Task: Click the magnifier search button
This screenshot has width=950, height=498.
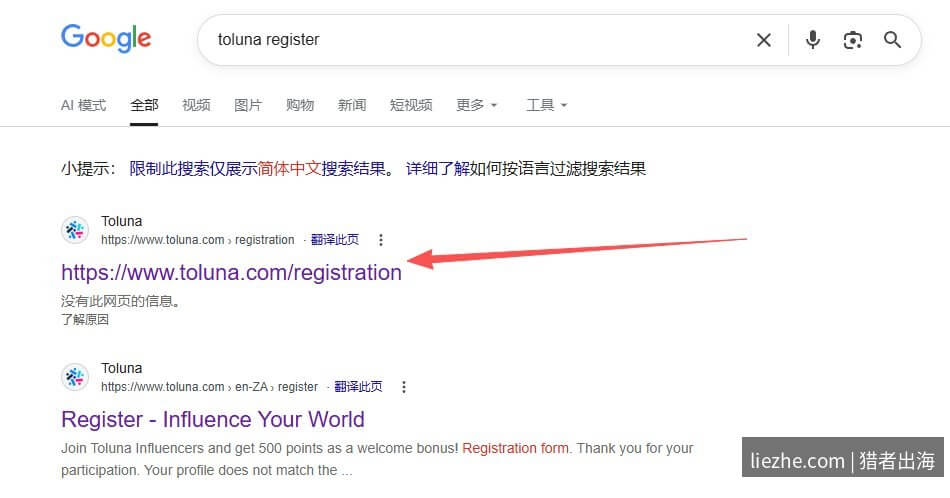Action: (892, 40)
